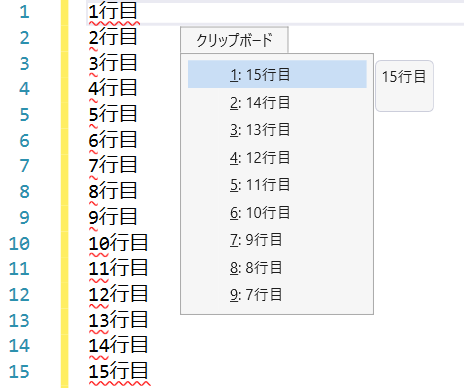Place cursor in editor text 7行目
Screen dimensions: 464x388
pos(113,165)
